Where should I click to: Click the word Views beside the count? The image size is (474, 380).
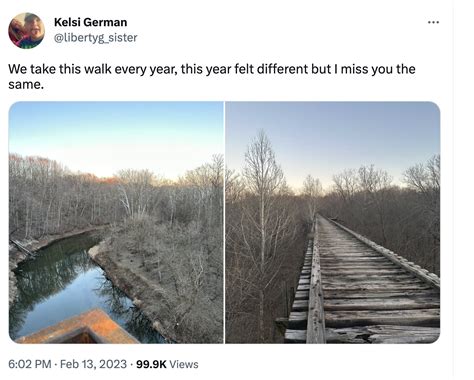pos(184,364)
